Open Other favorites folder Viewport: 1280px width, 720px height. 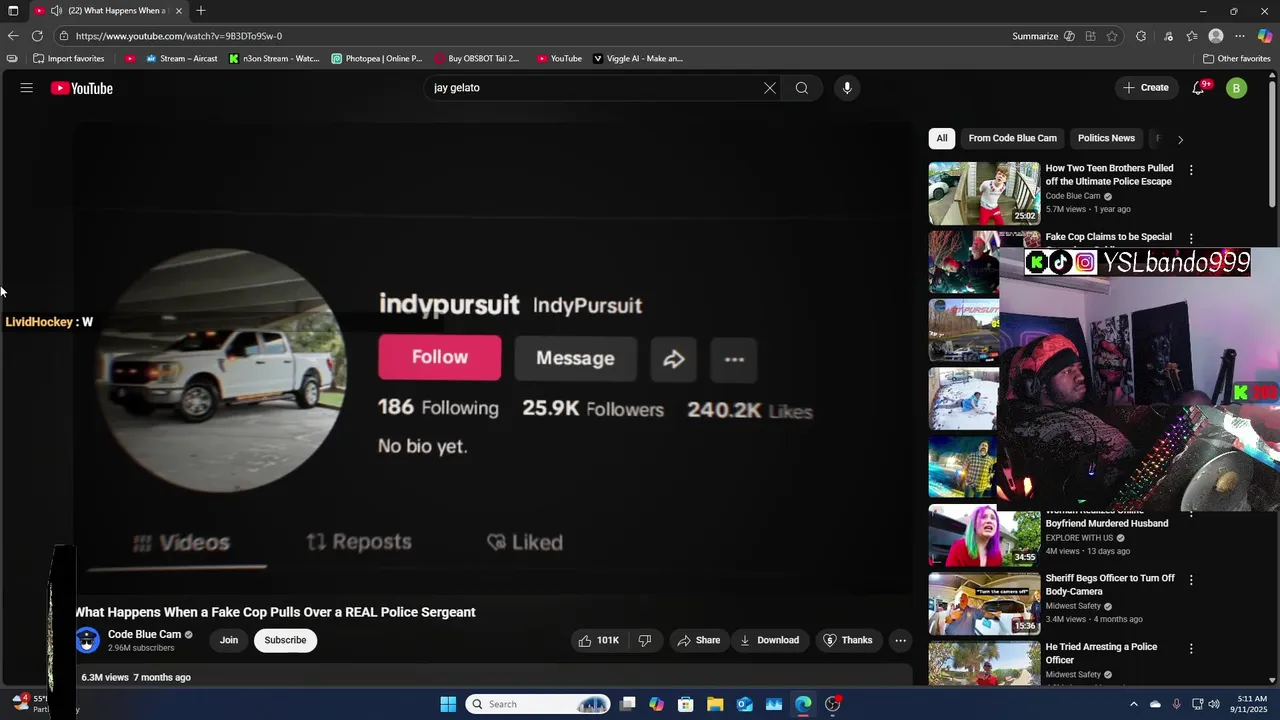[x=1236, y=59]
